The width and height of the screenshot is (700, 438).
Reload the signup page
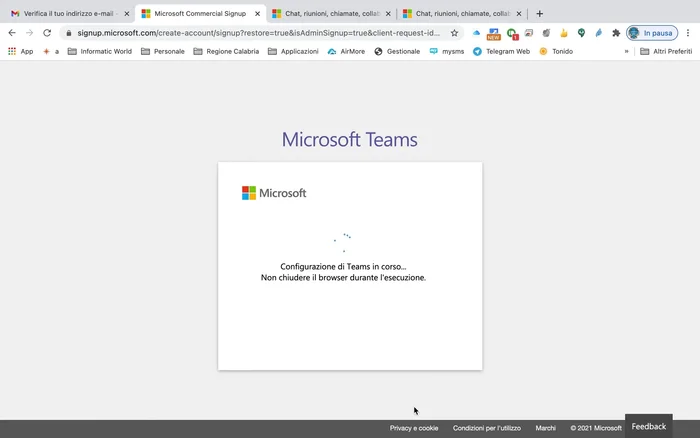point(47,33)
